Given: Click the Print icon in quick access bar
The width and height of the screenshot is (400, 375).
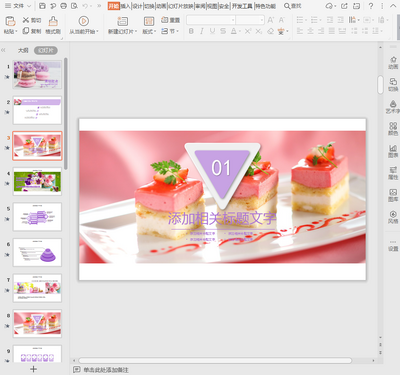Looking at the screenshot, I should tap(64, 6).
